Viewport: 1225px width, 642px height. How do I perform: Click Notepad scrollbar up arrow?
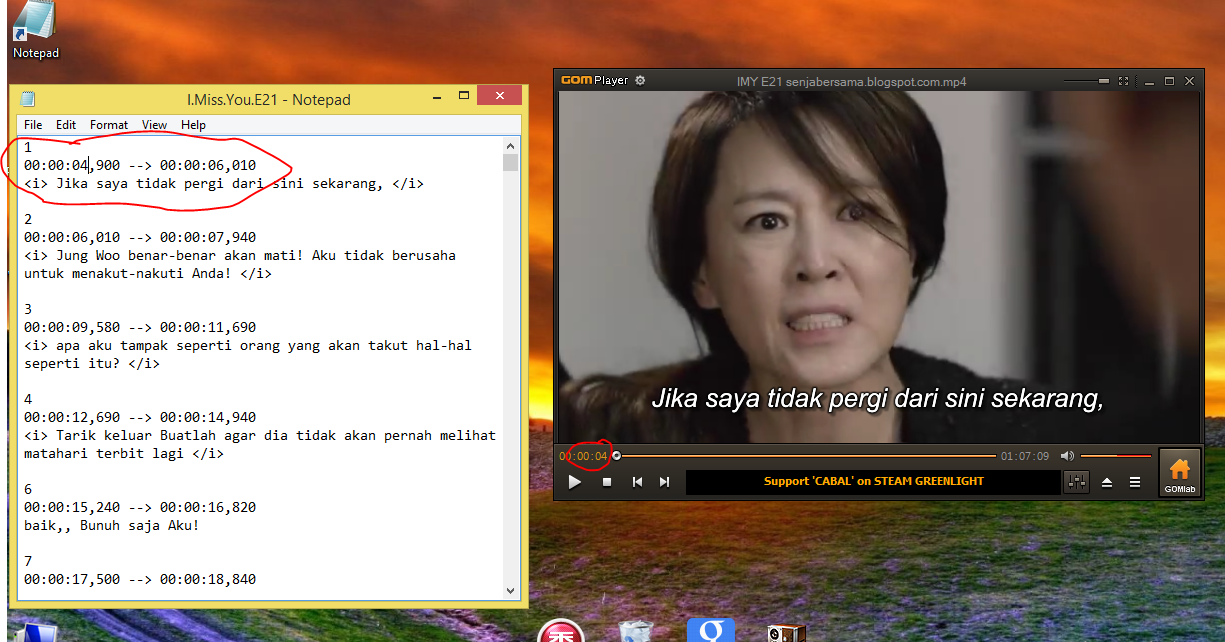511,145
